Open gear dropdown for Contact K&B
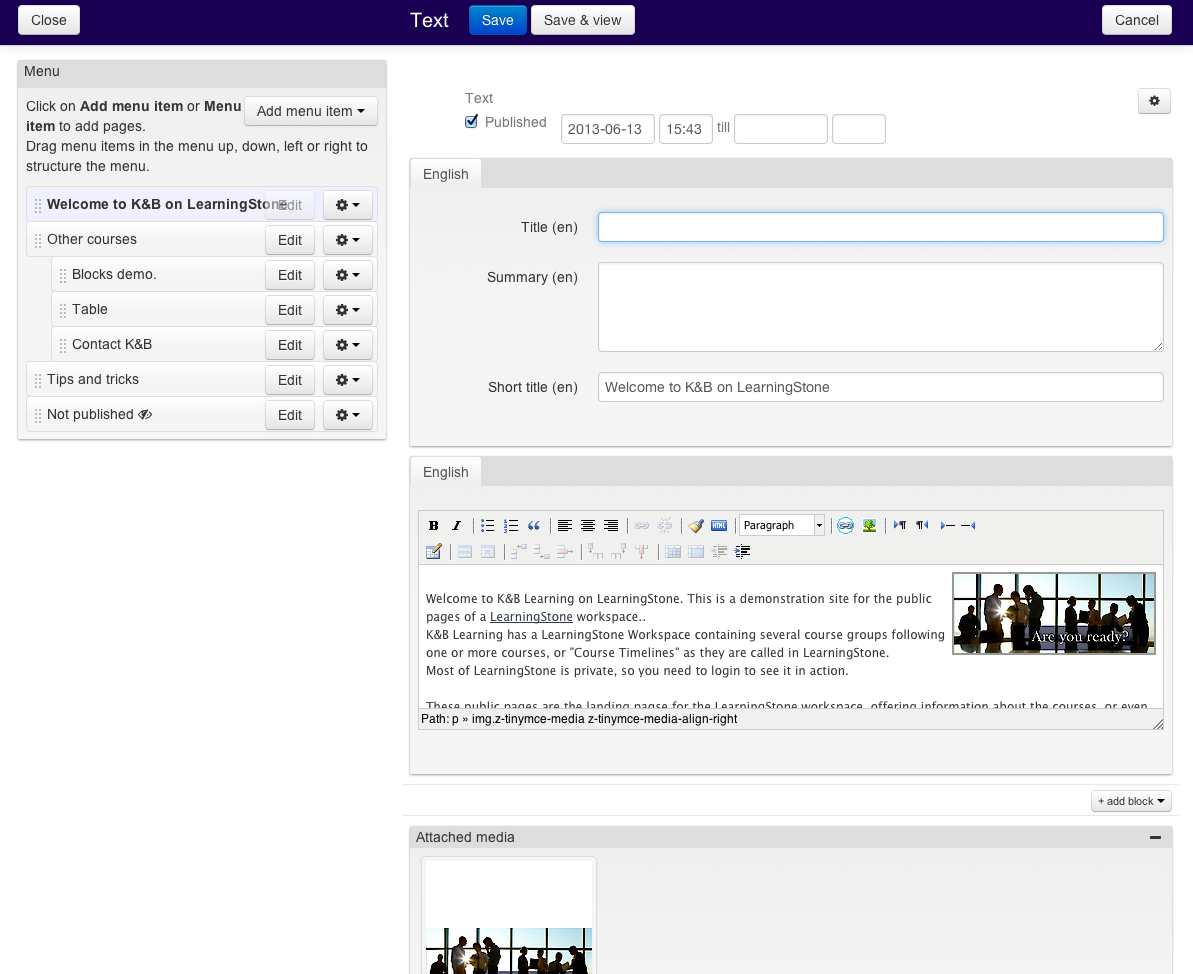 point(348,345)
